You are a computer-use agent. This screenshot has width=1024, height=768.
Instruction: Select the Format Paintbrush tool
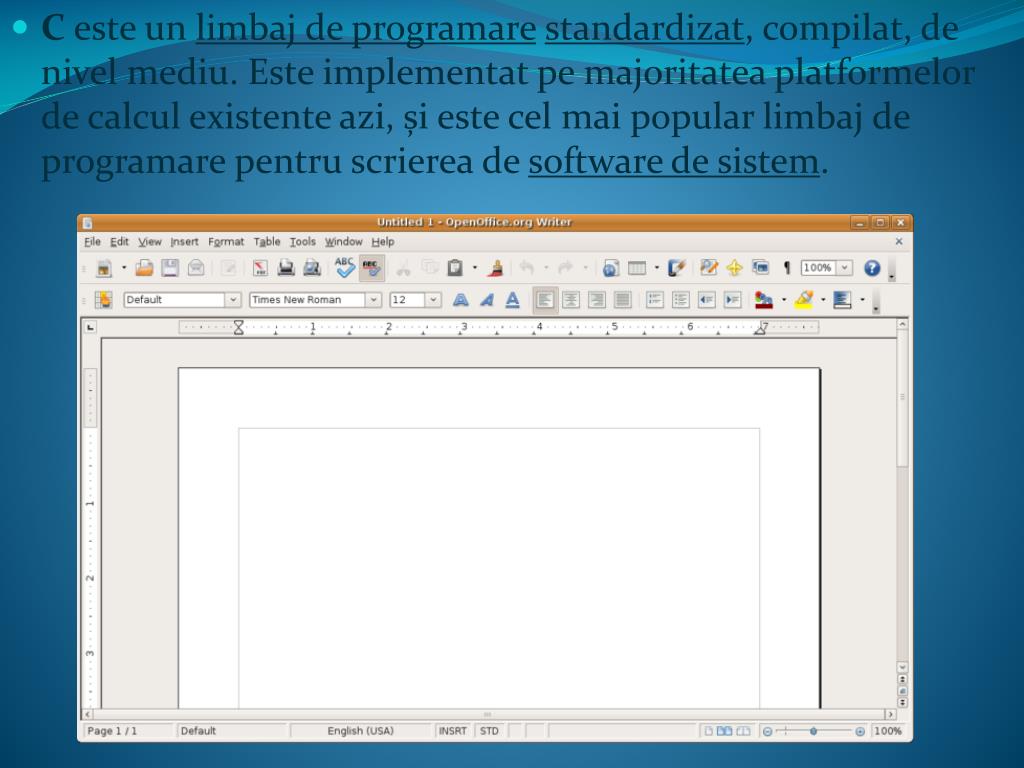(x=497, y=268)
